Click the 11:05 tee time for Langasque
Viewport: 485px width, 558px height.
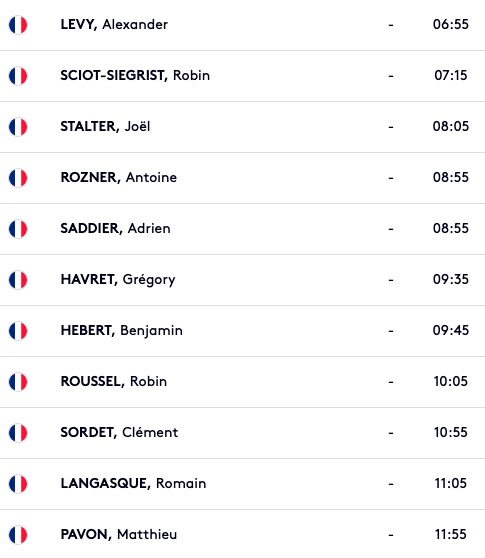click(450, 483)
